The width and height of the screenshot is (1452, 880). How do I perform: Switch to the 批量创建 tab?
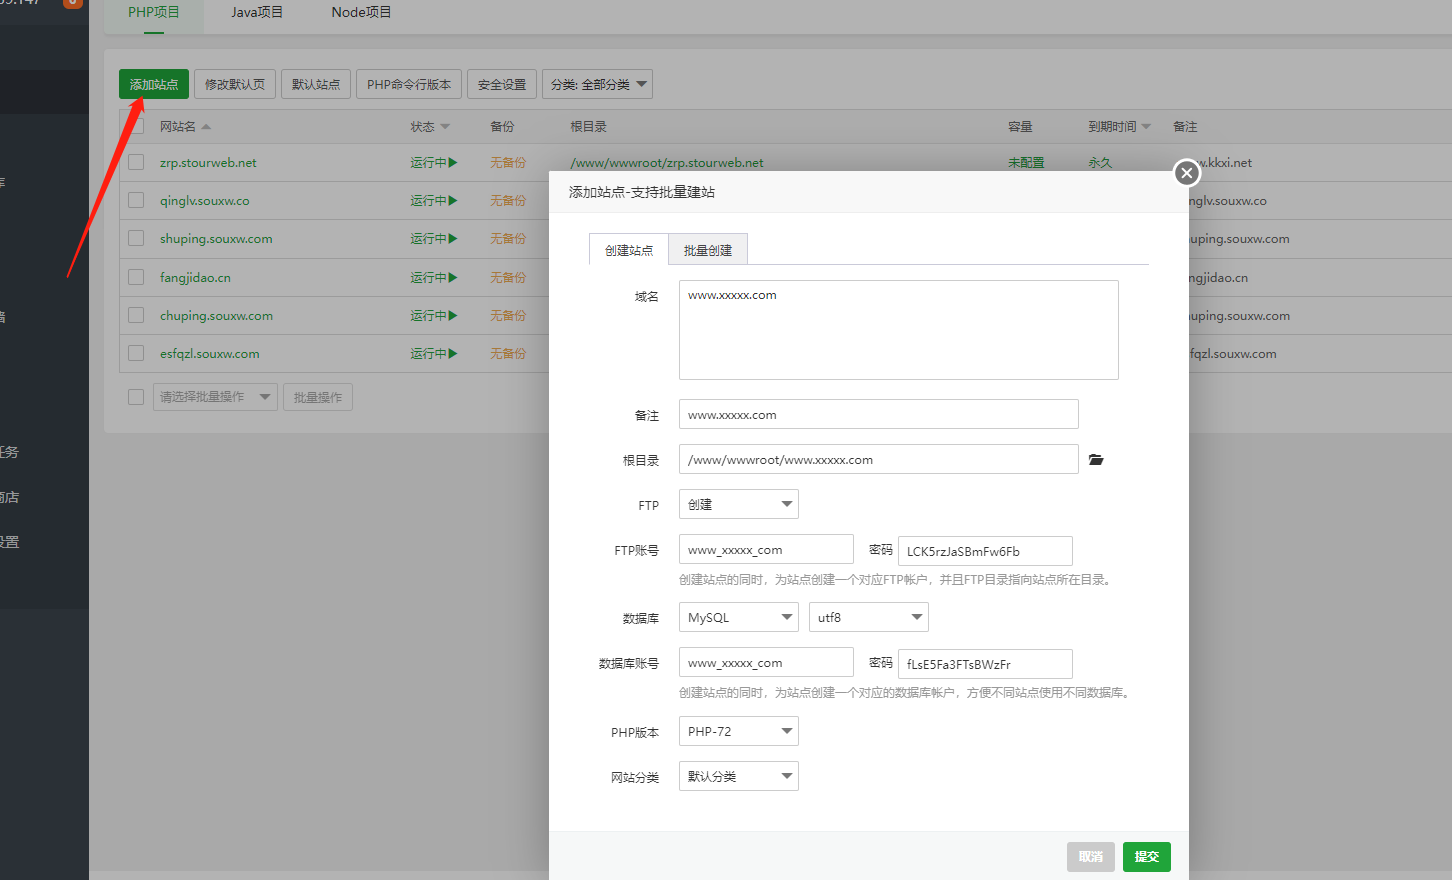707,250
